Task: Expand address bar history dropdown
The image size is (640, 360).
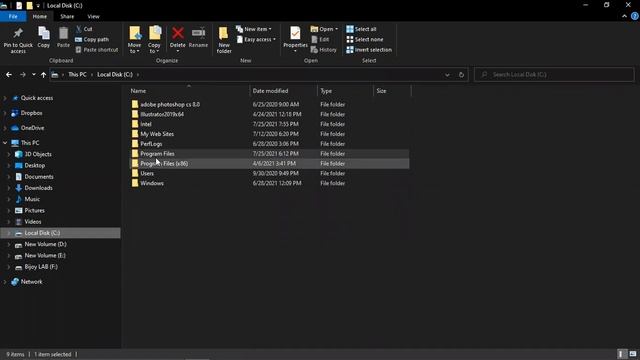Action: tap(447, 75)
